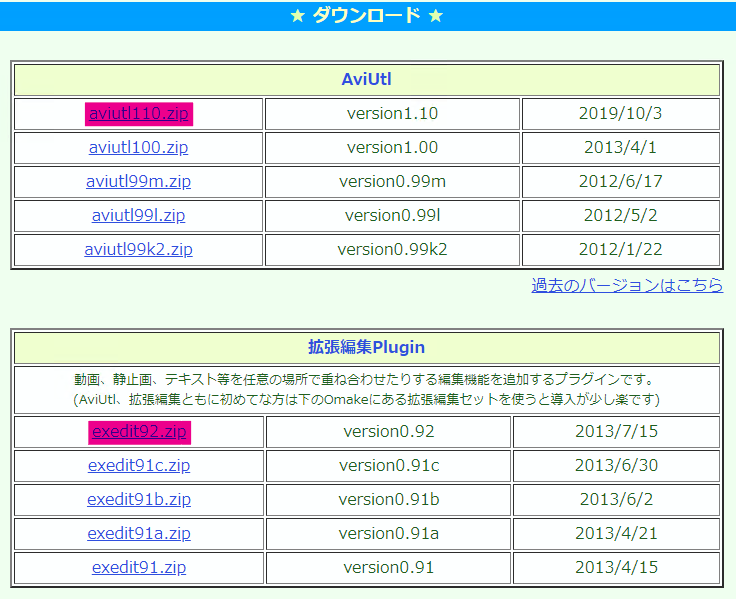The image size is (736, 599).
Task: Click the version0.99m cell
Action: [x=392, y=181]
